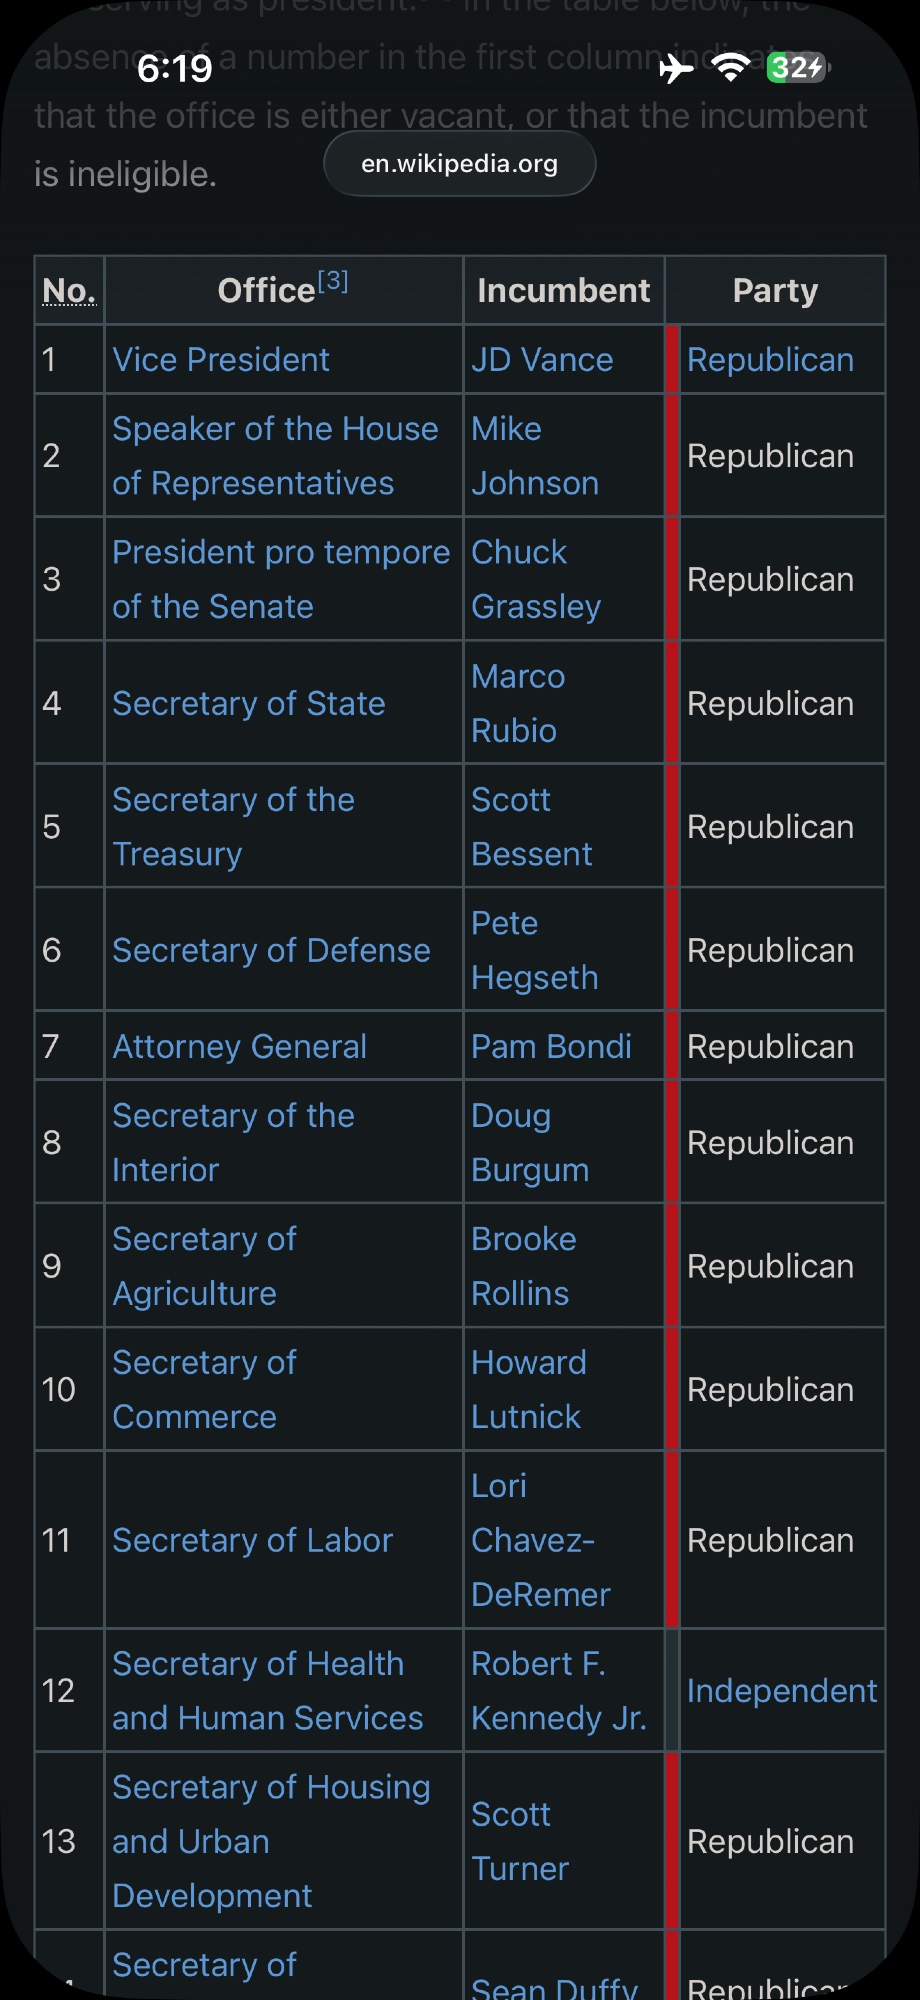This screenshot has height=2000, width=920.
Task: Tap the Republican link in first row
Action: tap(770, 360)
